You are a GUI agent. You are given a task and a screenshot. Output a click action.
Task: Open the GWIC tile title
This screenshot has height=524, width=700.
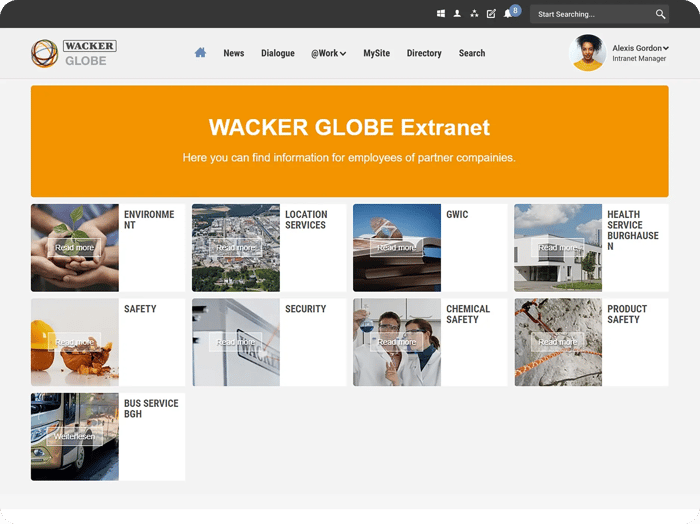457,214
